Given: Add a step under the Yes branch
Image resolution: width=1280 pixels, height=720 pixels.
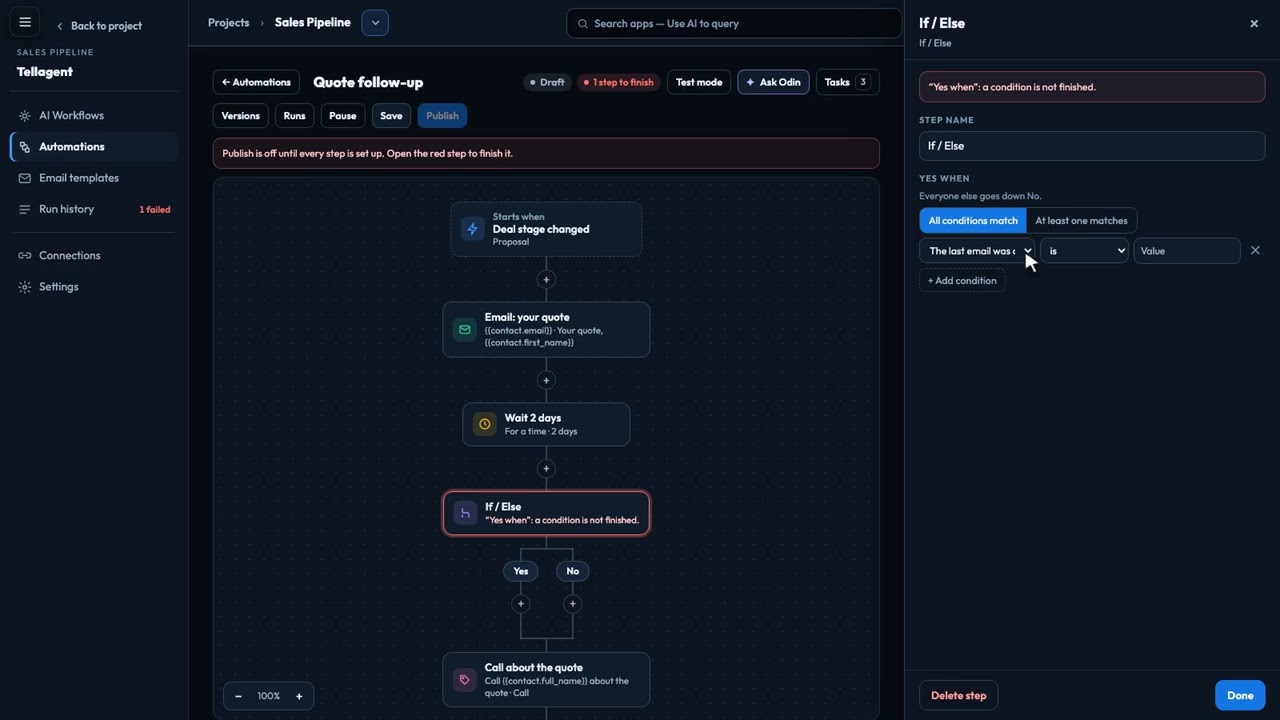Looking at the screenshot, I should [x=520, y=604].
